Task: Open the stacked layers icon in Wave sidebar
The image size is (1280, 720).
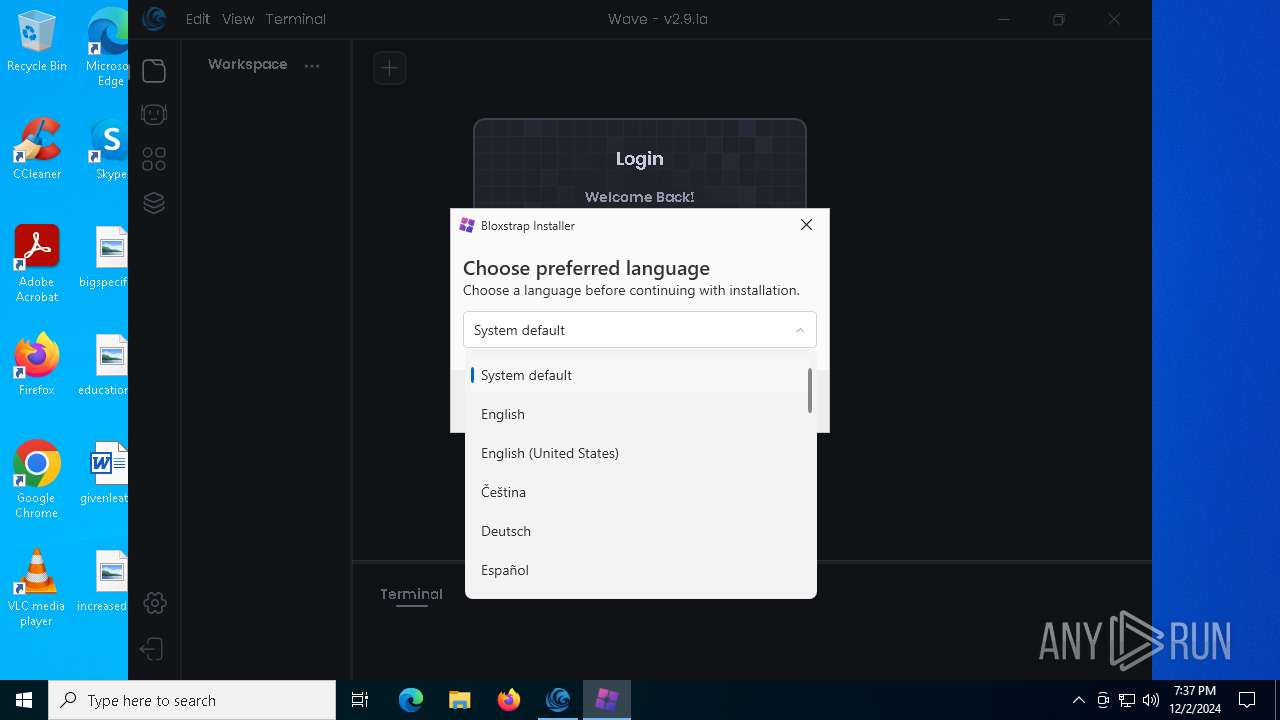Action: [x=154, y=203]
